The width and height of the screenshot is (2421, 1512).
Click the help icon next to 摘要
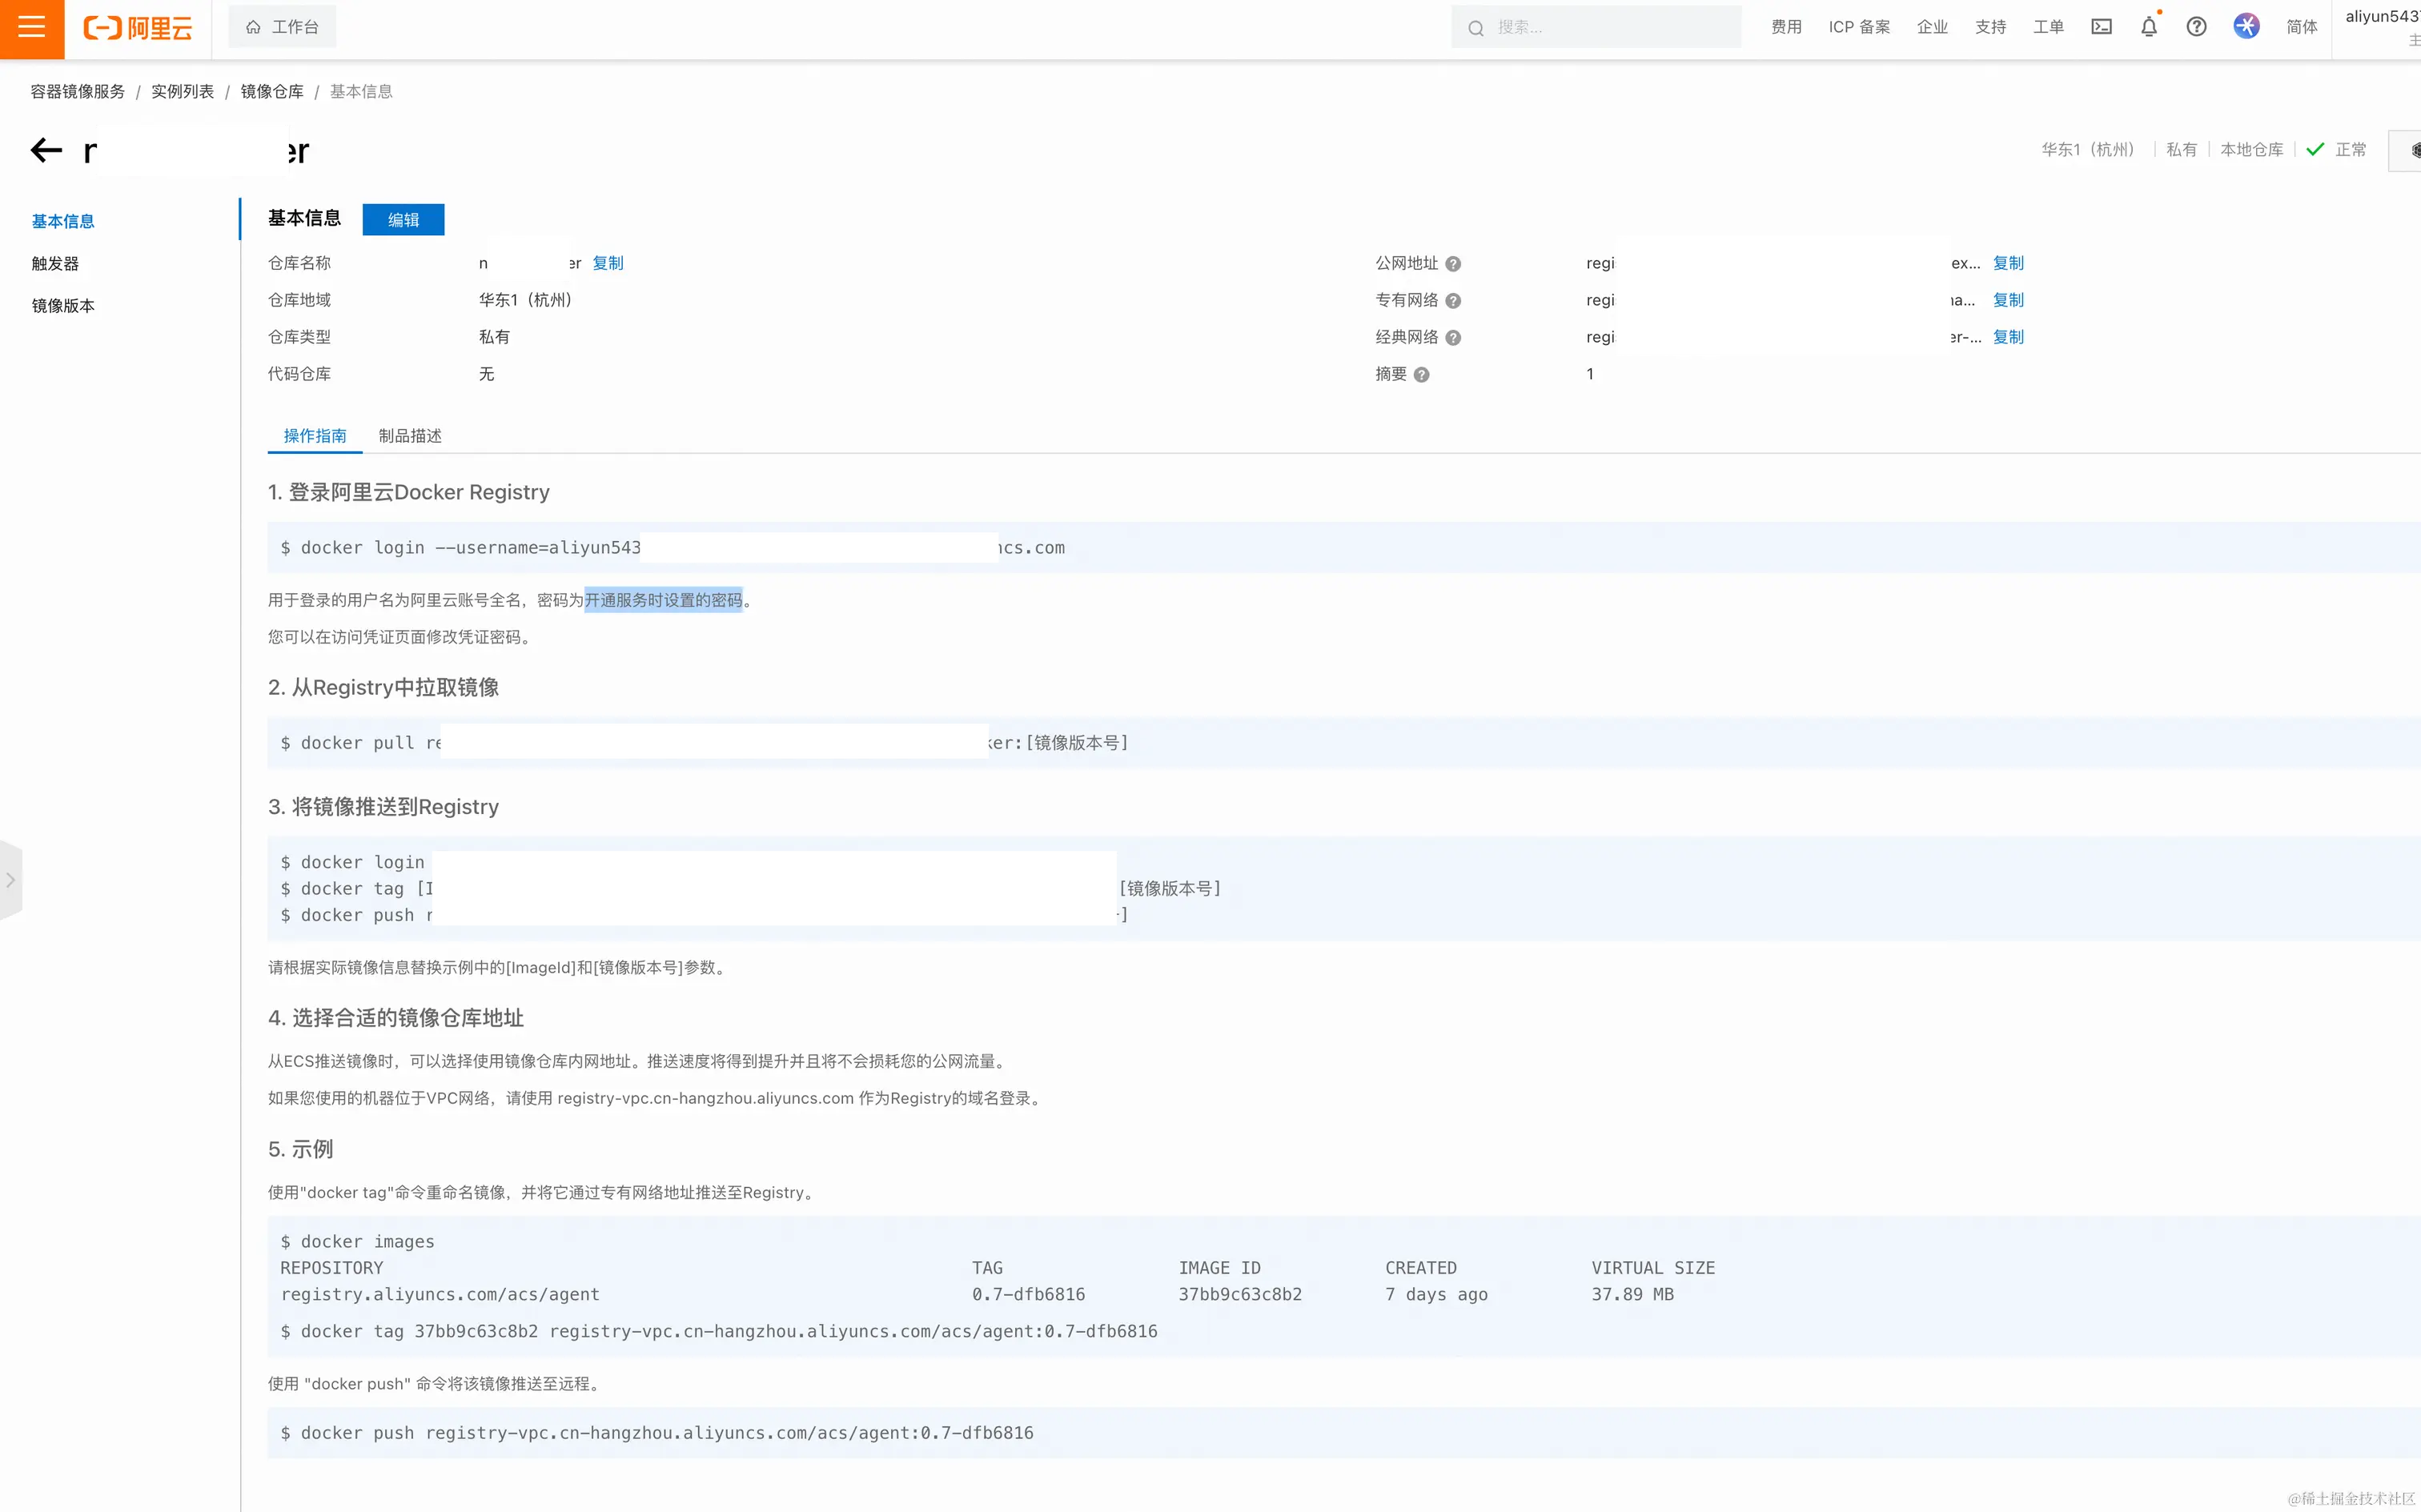(1421, 375)
